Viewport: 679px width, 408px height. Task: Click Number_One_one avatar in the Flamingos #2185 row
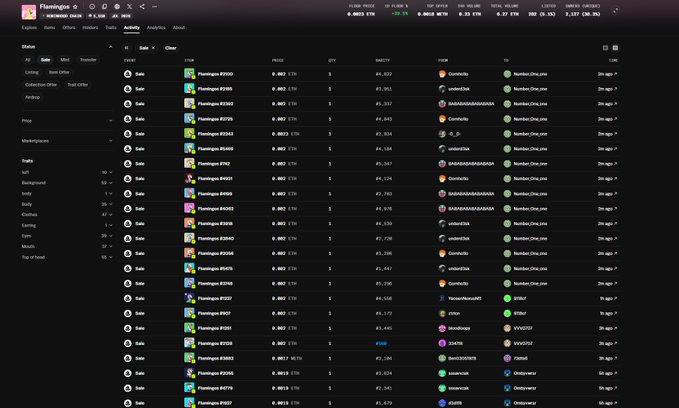coord(507,89)
